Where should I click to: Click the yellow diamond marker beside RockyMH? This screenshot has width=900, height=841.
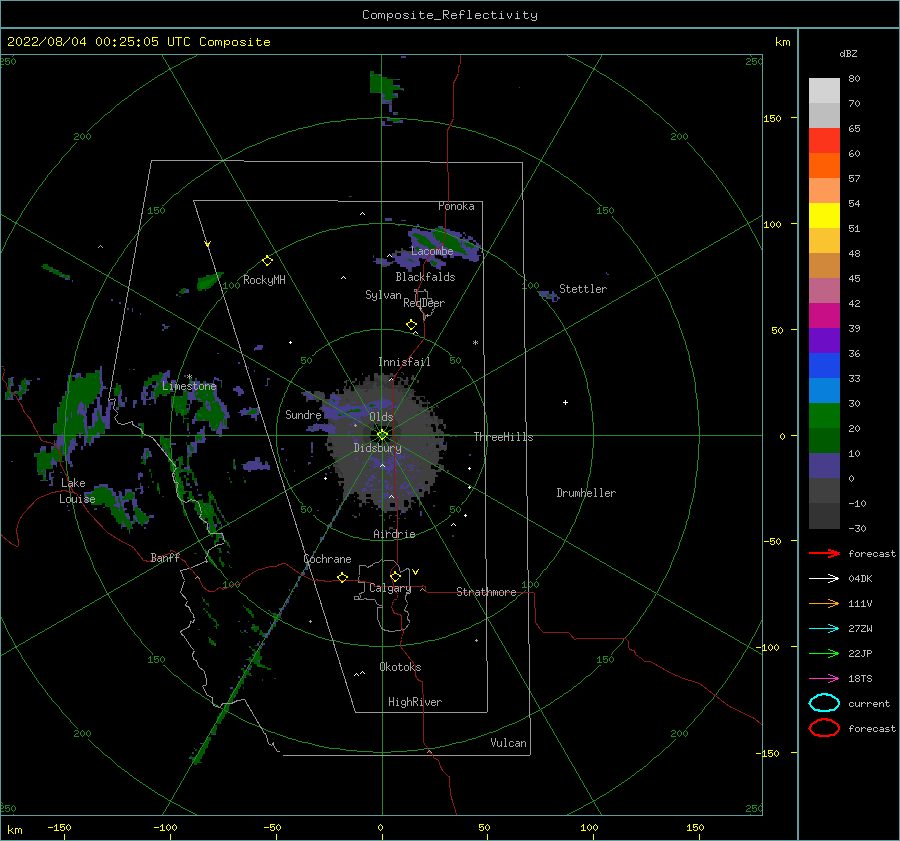tap(267, 261)
